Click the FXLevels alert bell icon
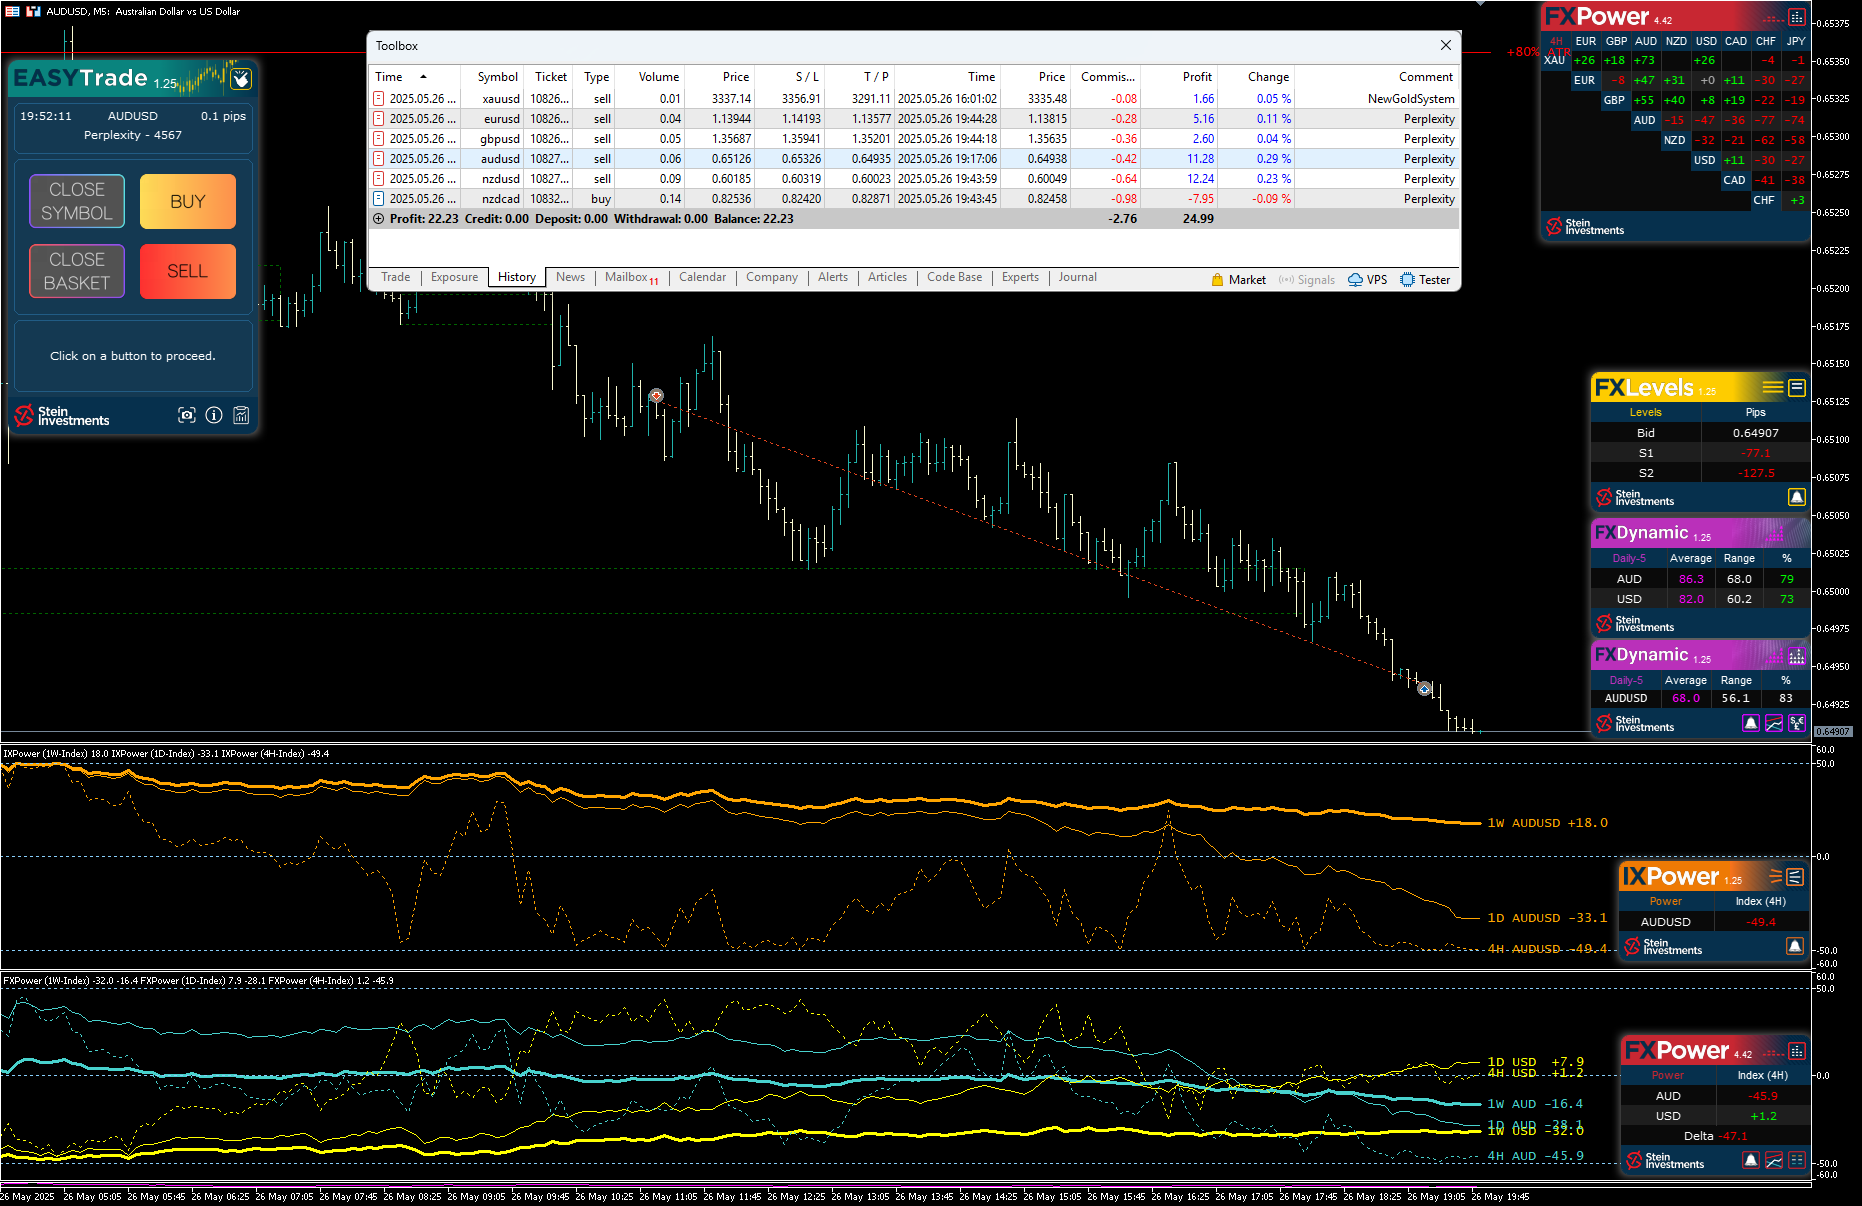 (x=1796, y=497)
